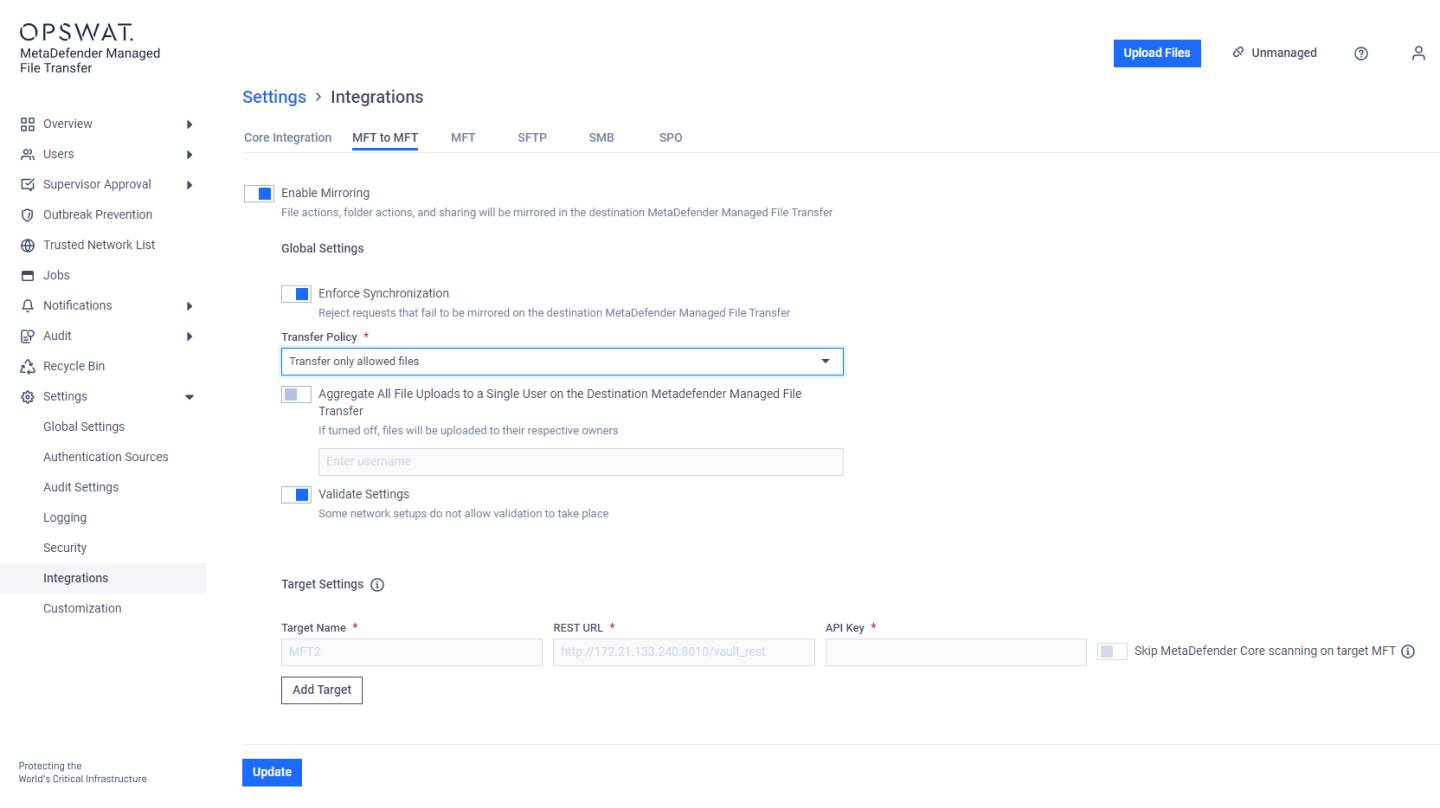Switch to the SFTP tab
Screen dimensions: 1440x808
[532, 137]
